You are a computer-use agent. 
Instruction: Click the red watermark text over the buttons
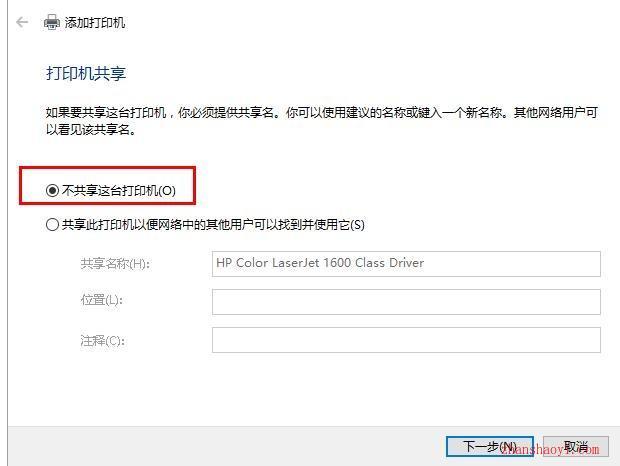550,449
